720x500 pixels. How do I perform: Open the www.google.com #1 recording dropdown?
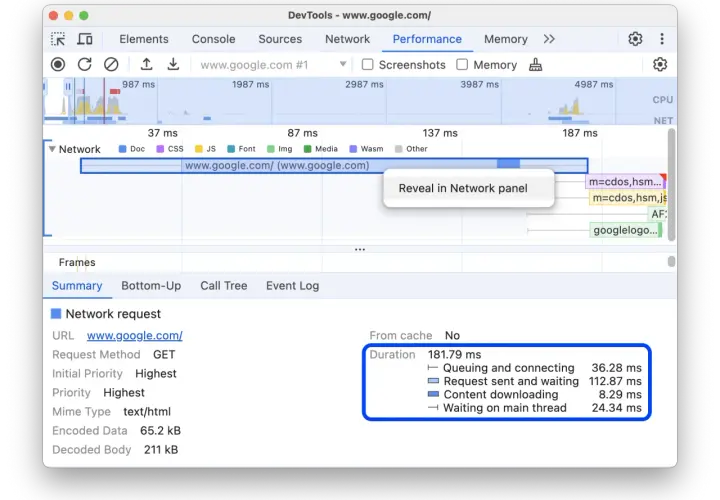[x=273, y=65]
